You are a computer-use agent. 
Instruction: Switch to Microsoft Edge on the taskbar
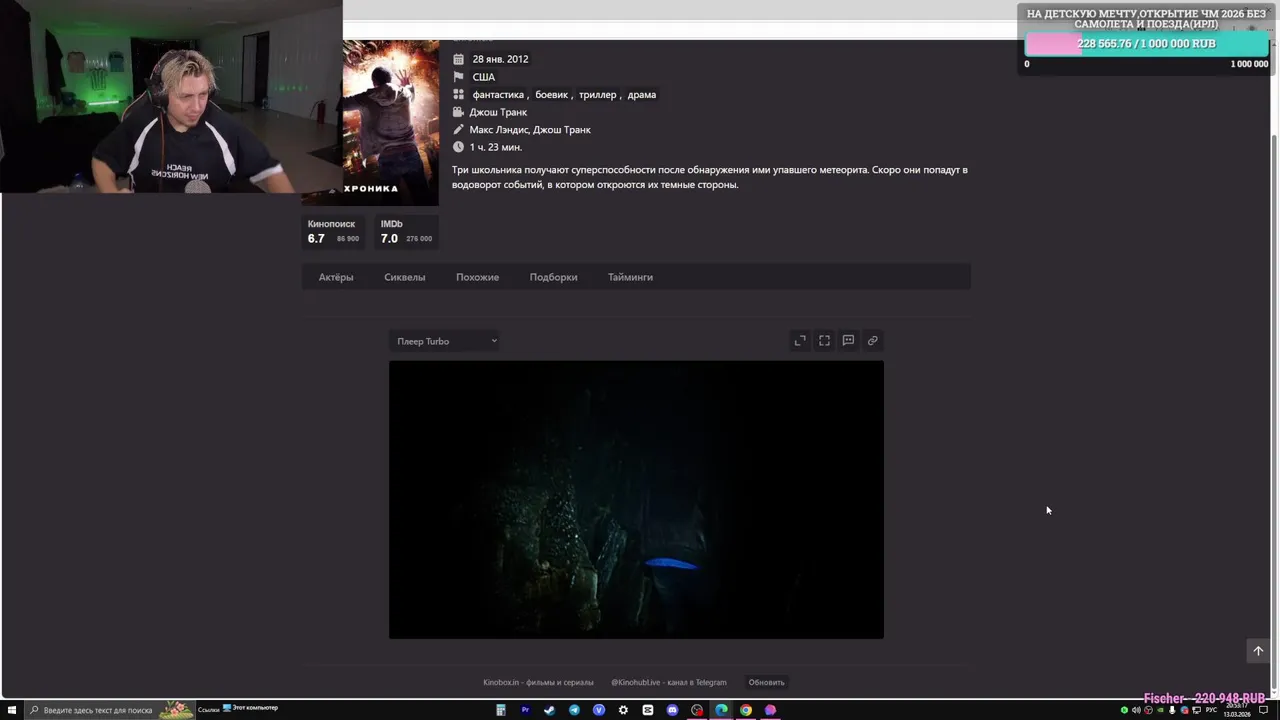tap(721, 710)
